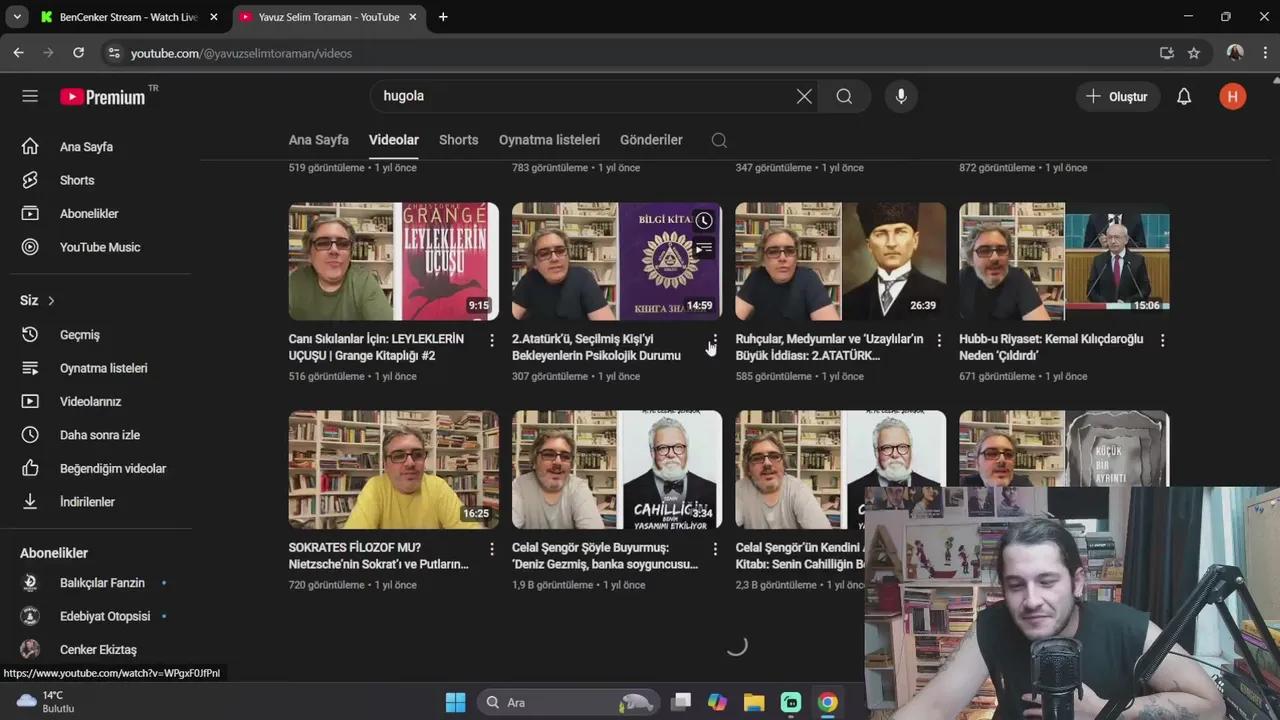Activate voice search microphone
Viewport: 1280px width, 720px height.
pyautogui.click(x=901, y=96)
